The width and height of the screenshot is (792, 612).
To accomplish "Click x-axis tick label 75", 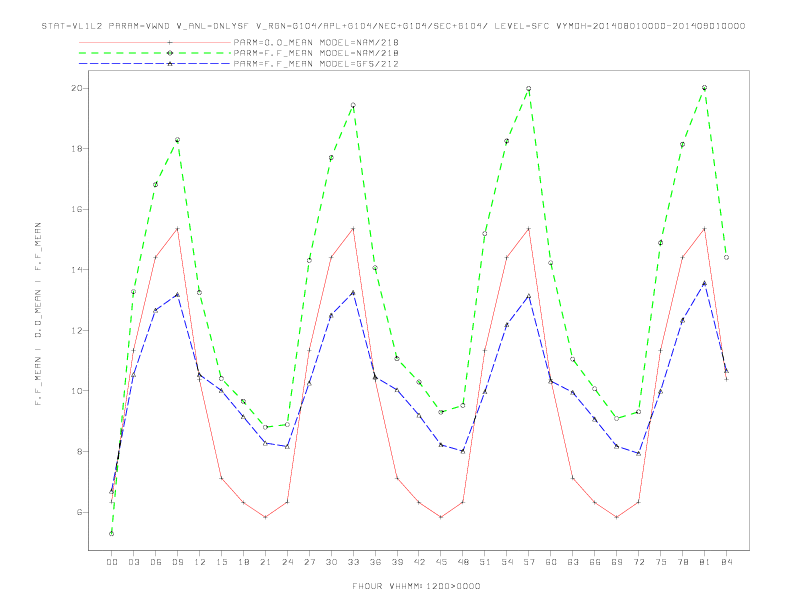I will point(661,562).
